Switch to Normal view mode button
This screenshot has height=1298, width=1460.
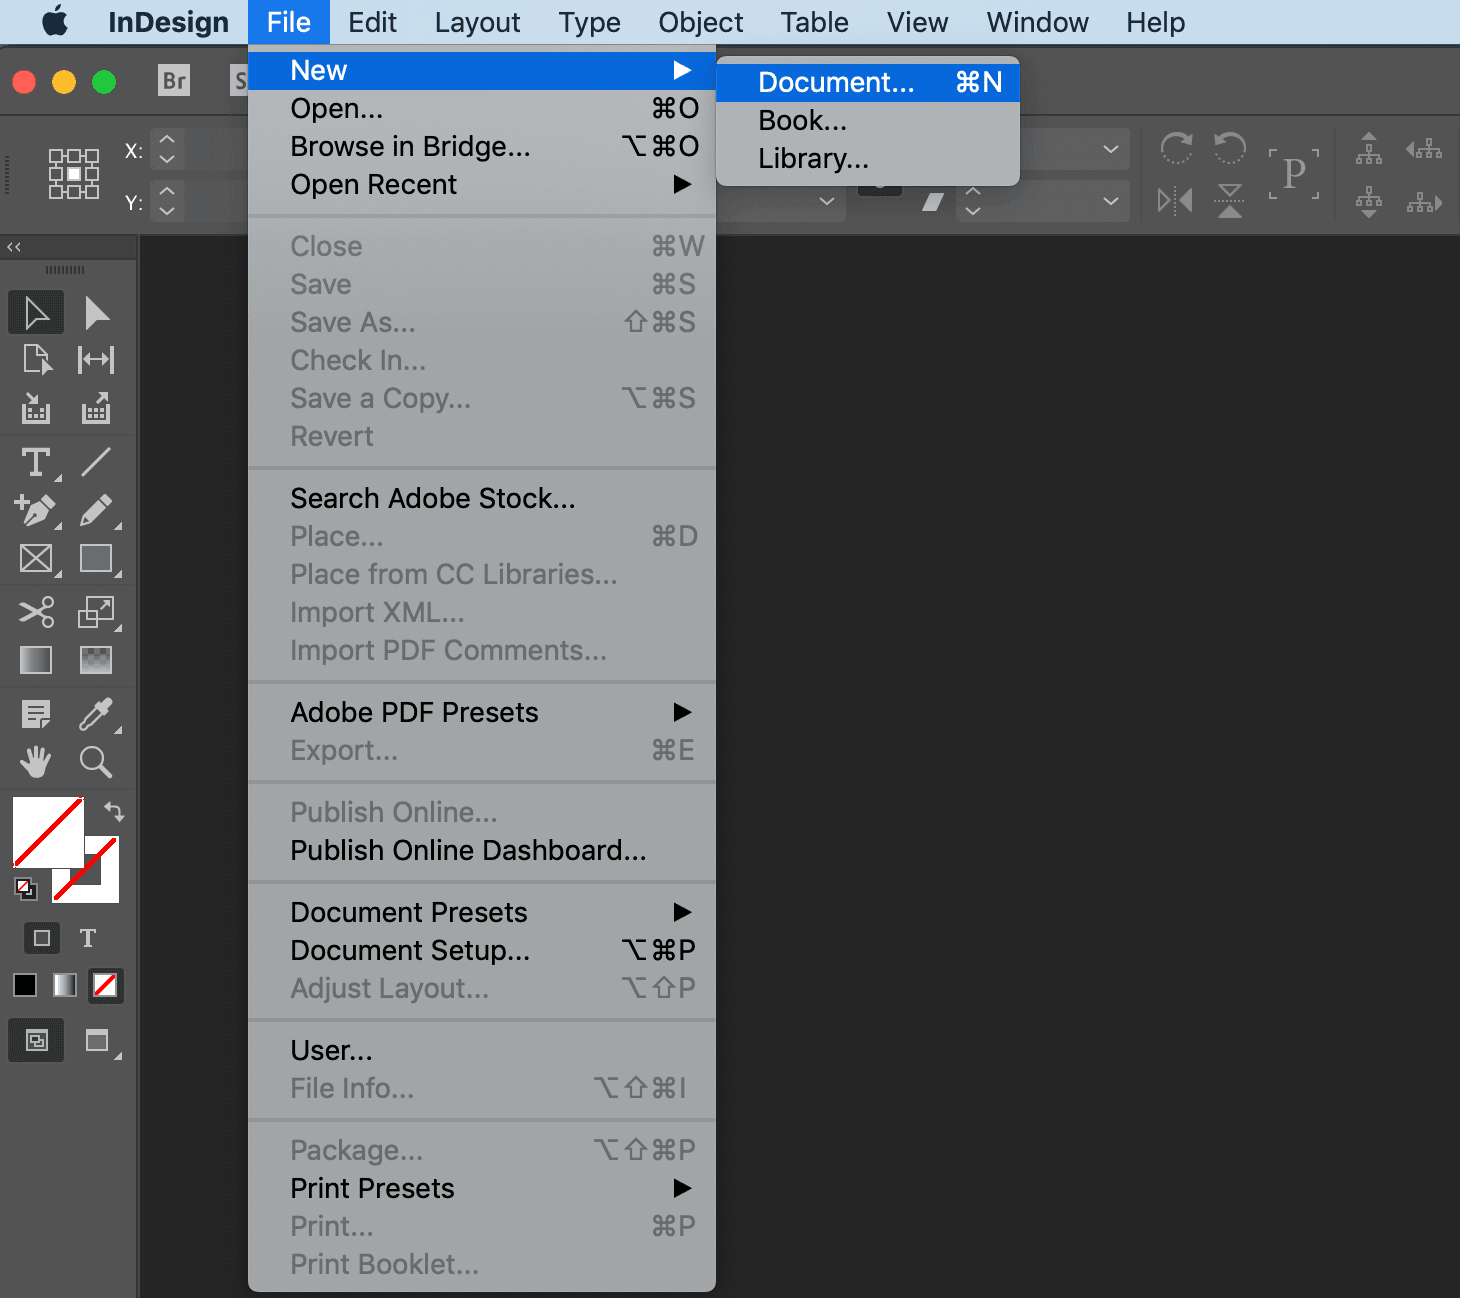pos(37,1041)
